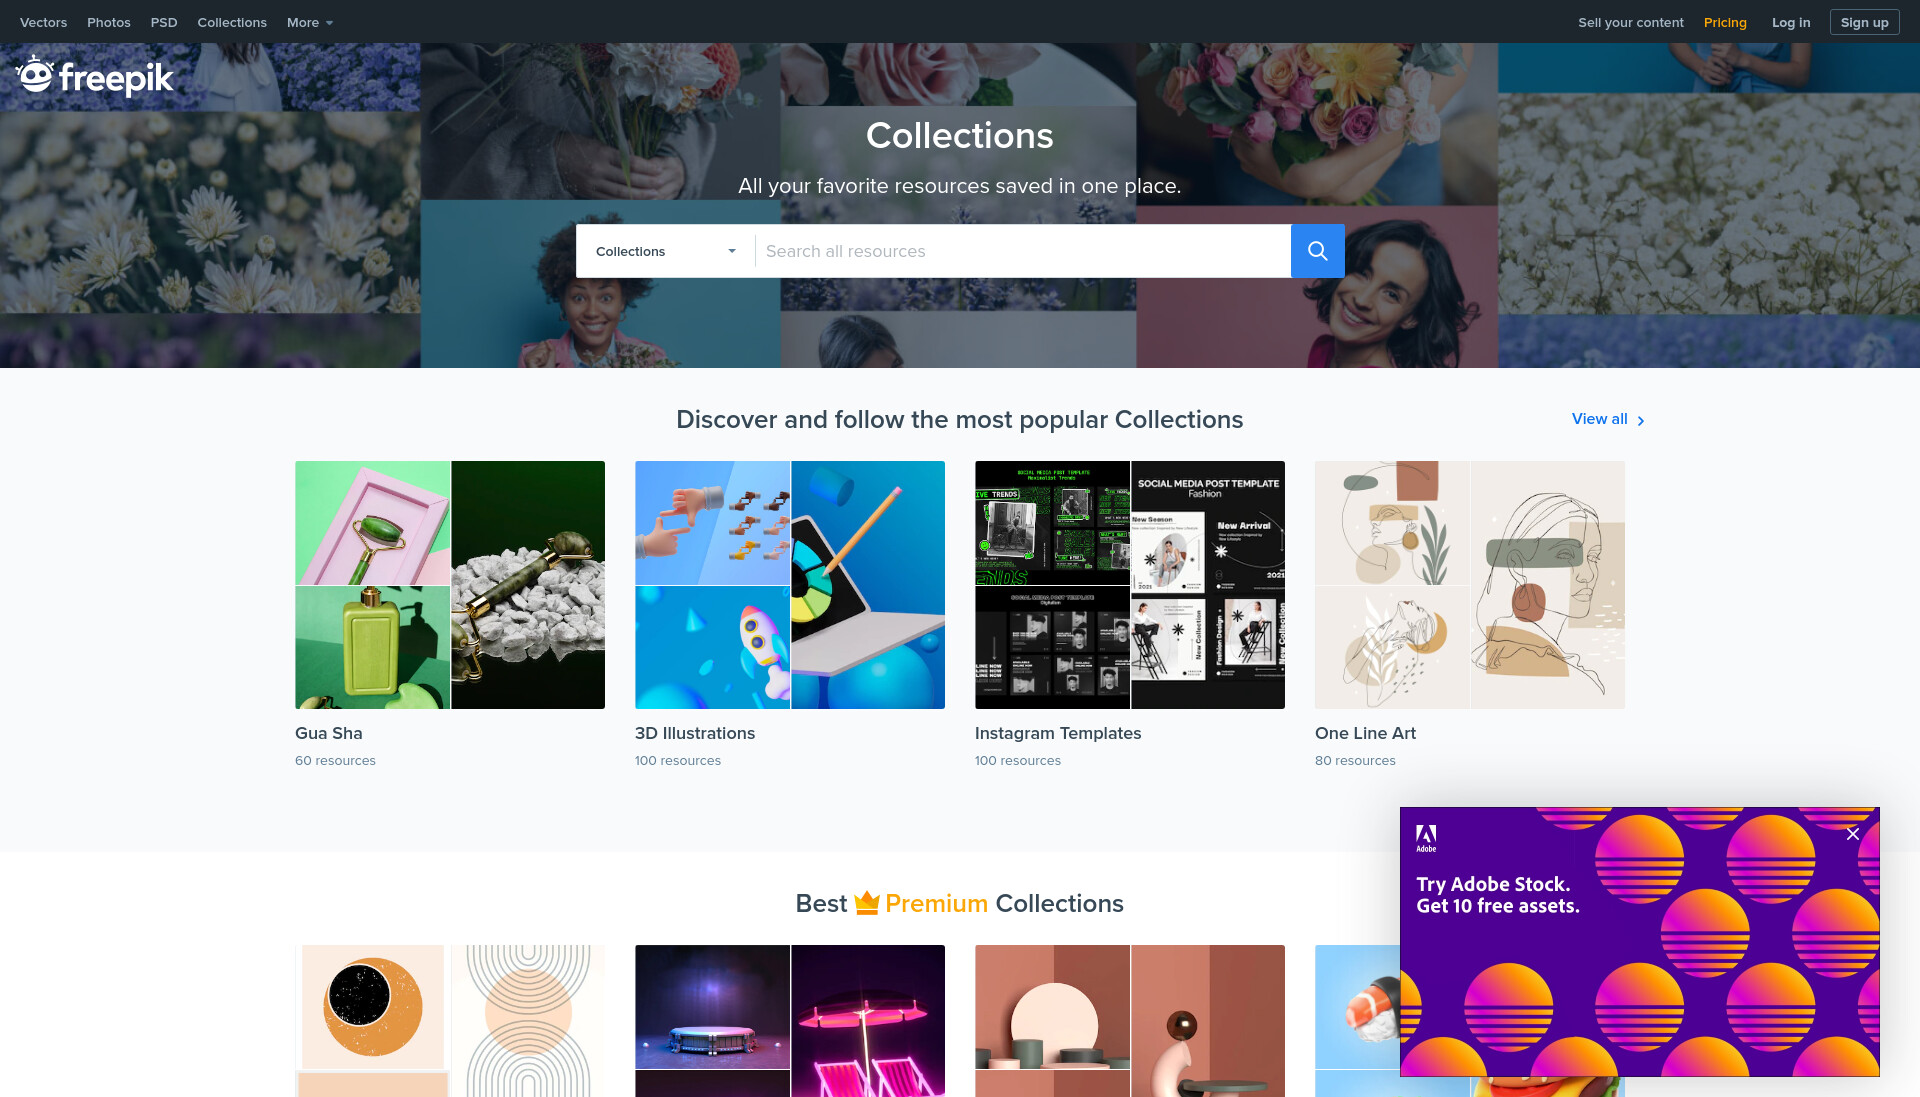Click Sell your content link
The width and height of the screenshot is (1920, 1097).
pyautogui.click(x=1630, y=22)
